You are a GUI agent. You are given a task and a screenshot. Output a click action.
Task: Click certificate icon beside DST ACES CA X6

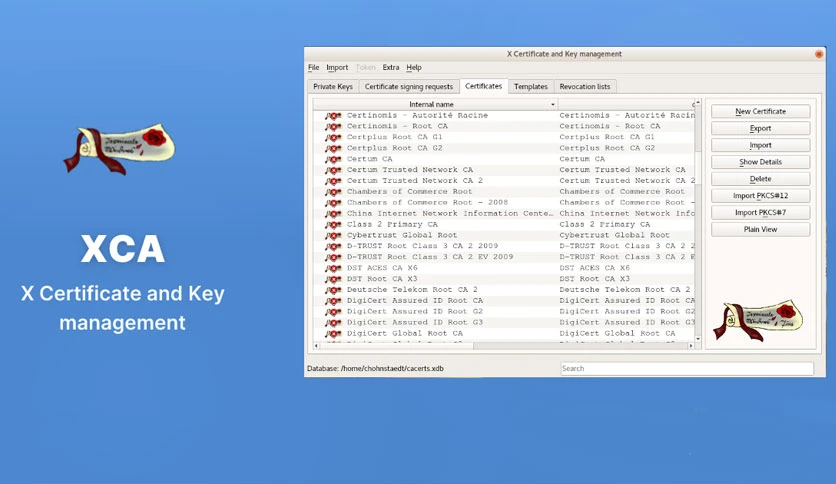pyautogui.click(x=333, y=268)
